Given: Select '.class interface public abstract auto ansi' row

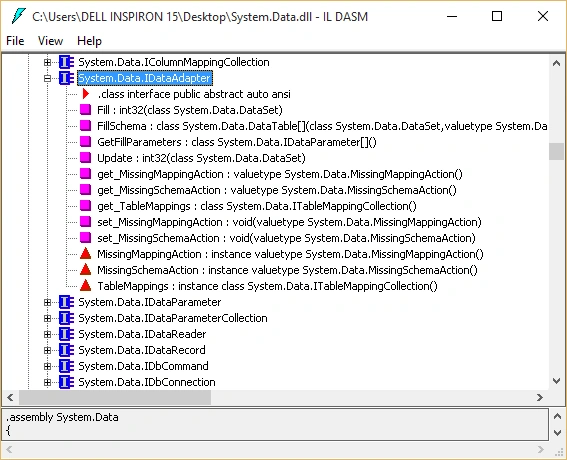Looking at the screenshot, I should coord(194,94).
